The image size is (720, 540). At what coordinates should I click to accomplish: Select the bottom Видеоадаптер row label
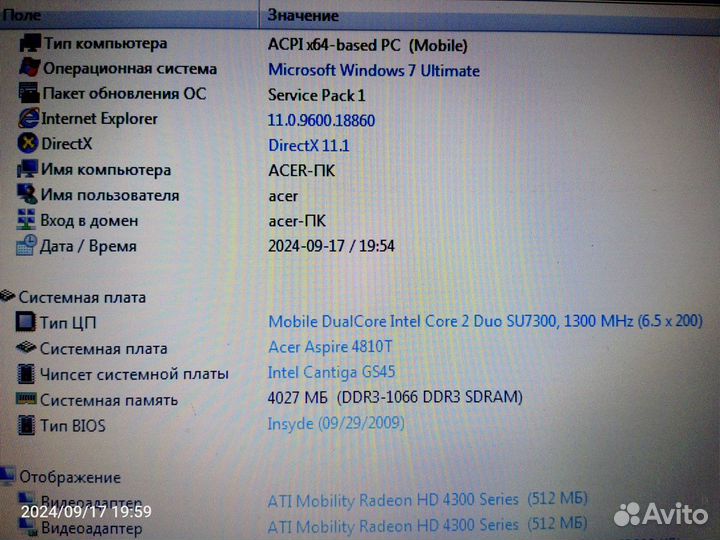(x=92, y=528)
